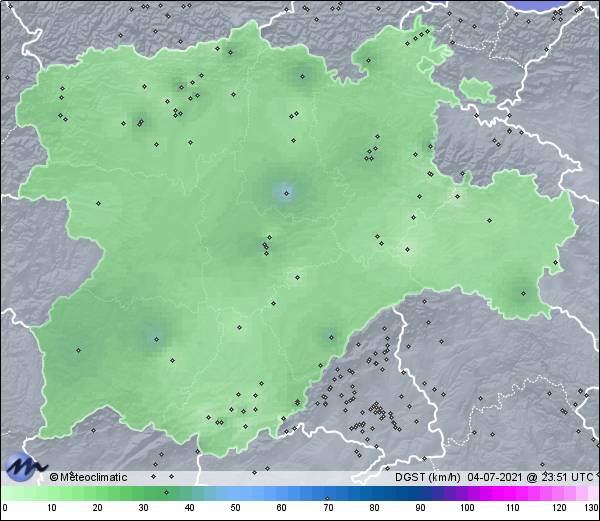Viewport: 600px width, 521px height.
Task: Click the legend value 100
Action: [x=467, y=508]
